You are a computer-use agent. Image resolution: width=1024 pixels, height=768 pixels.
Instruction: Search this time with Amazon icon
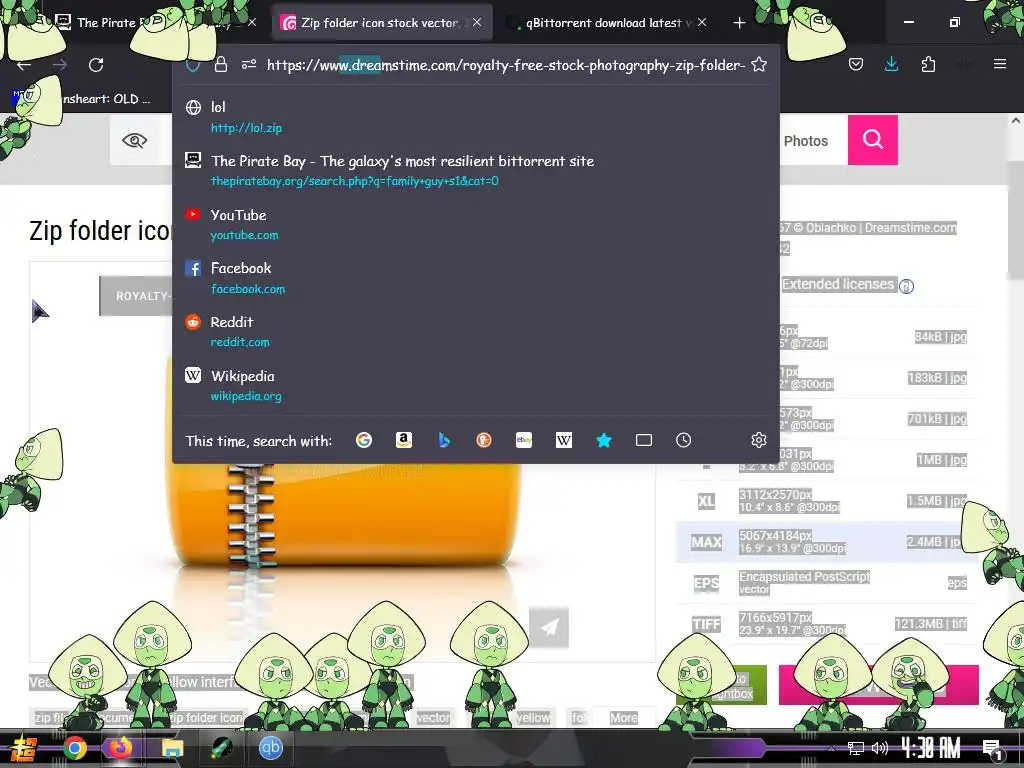404,440
